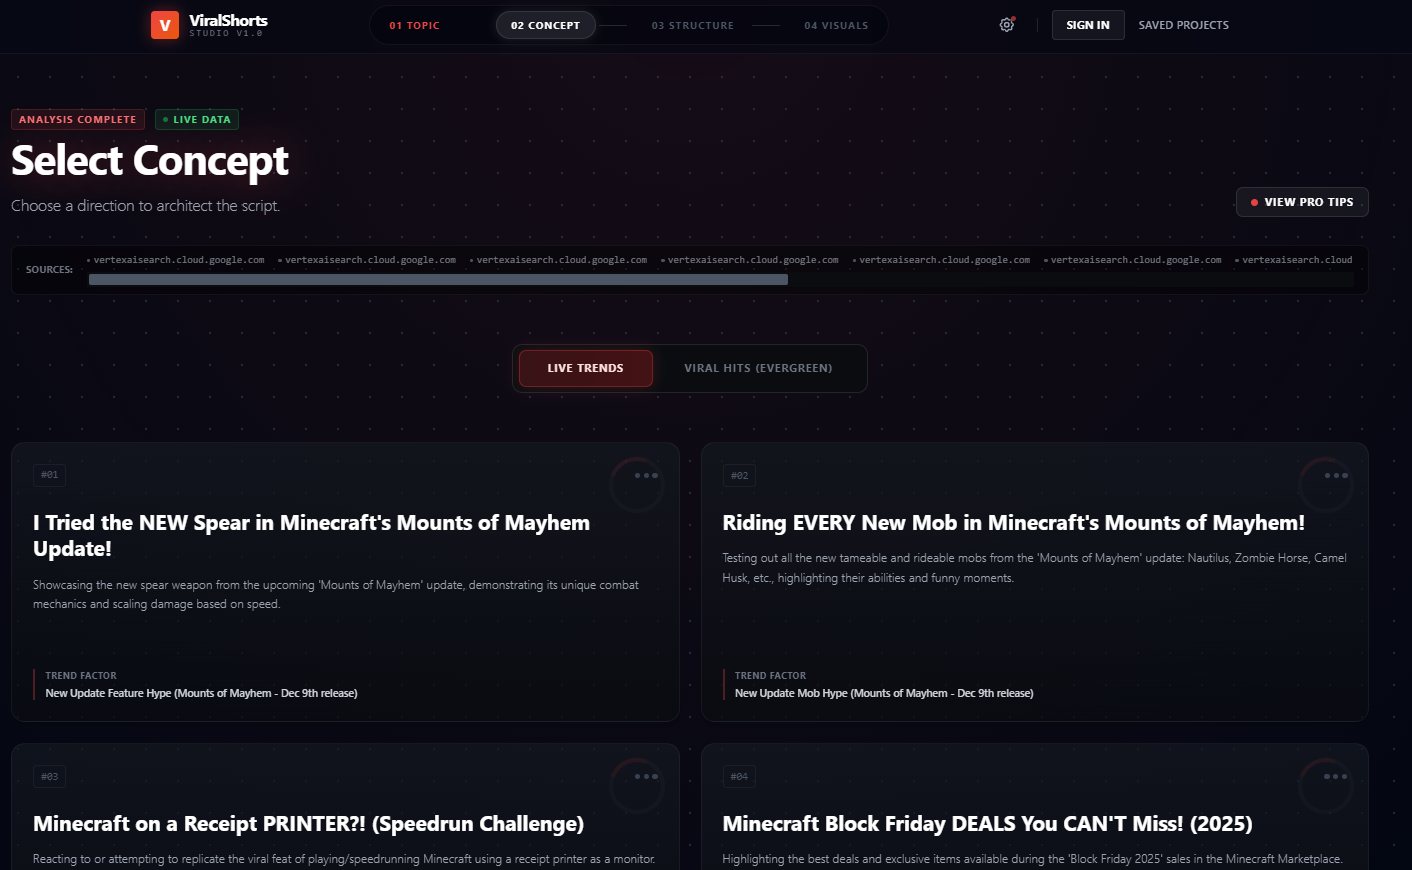Click 'New Update Mob Hype' trend factor text
The image size is (1412, 870).
[884, 693]
